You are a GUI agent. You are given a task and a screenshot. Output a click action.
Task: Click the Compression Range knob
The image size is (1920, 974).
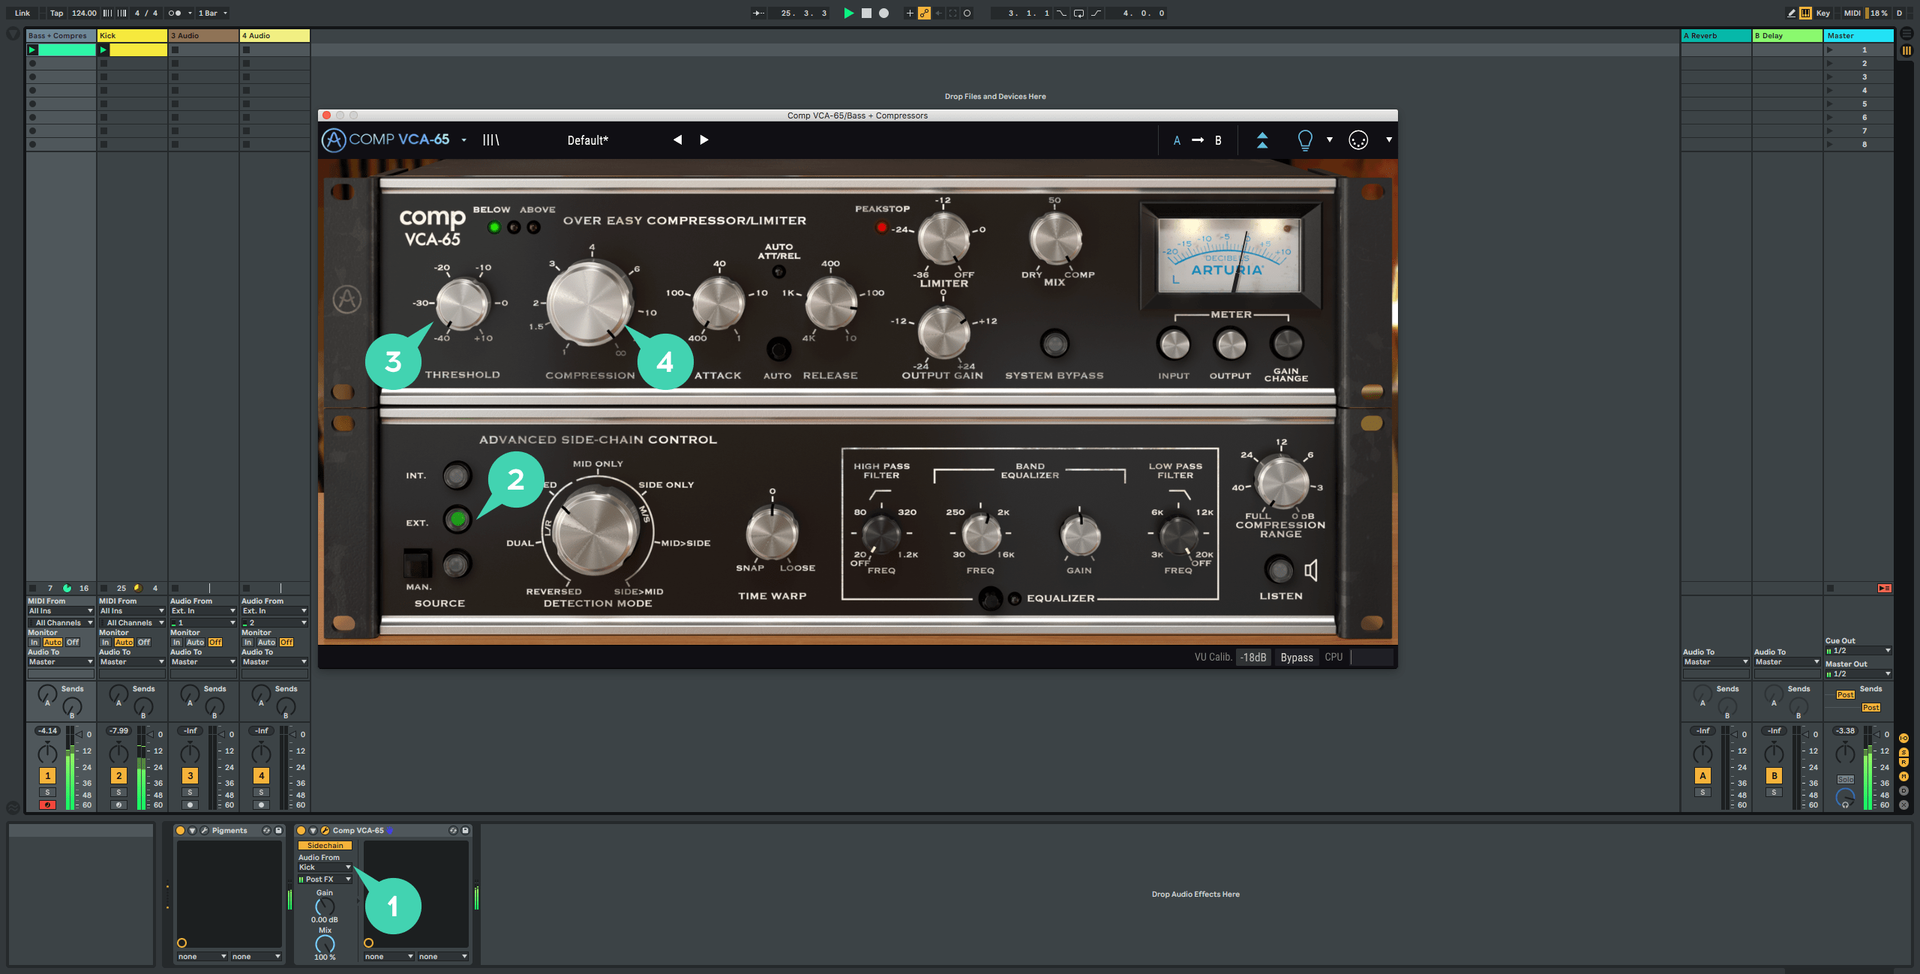[x=1281, y=482]
